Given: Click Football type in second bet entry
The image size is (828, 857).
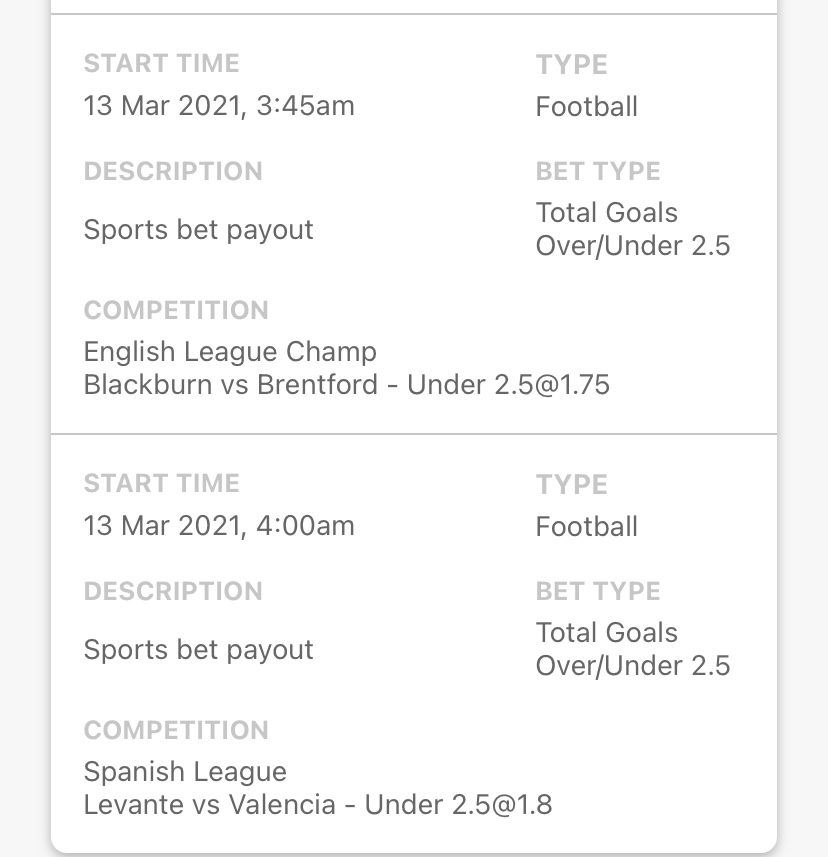Looking at the screenshot, I should [586, 527].
